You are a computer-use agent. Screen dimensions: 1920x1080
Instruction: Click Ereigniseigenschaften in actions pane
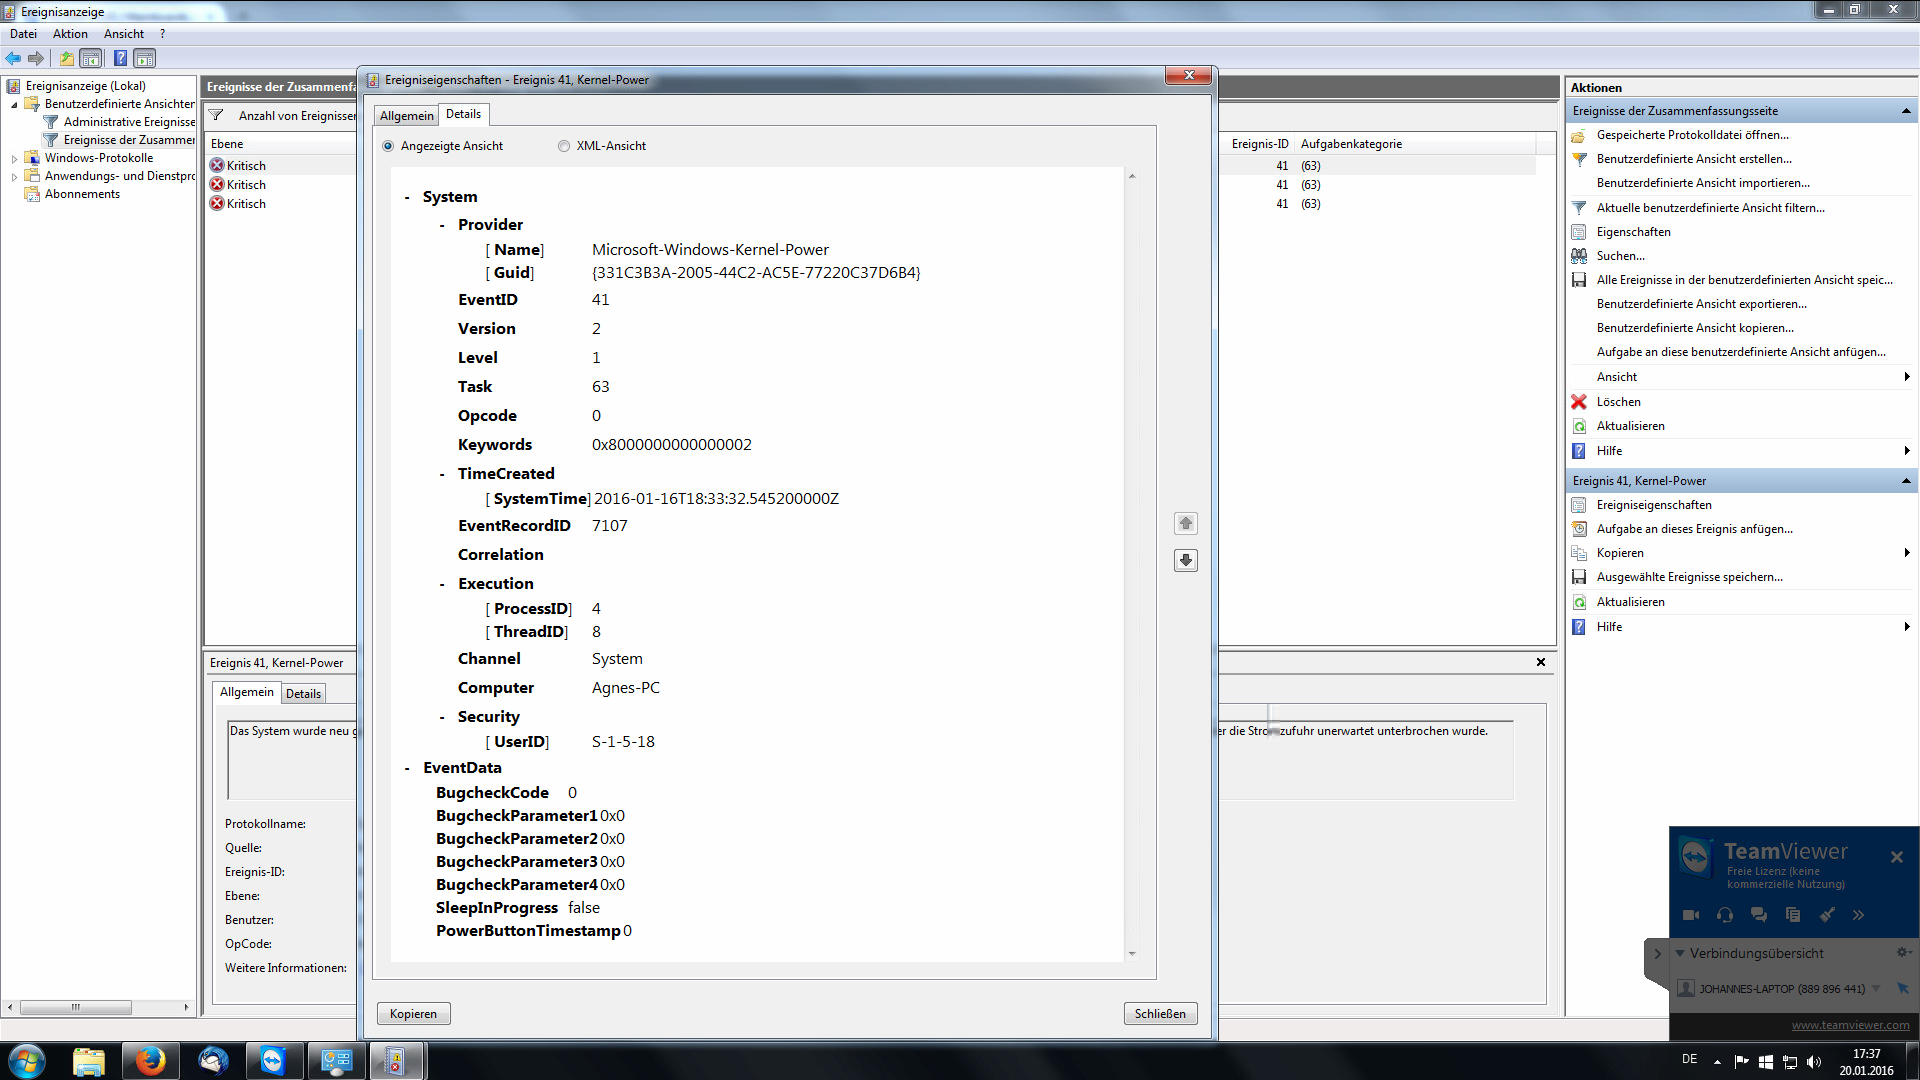pos(1654,505)
